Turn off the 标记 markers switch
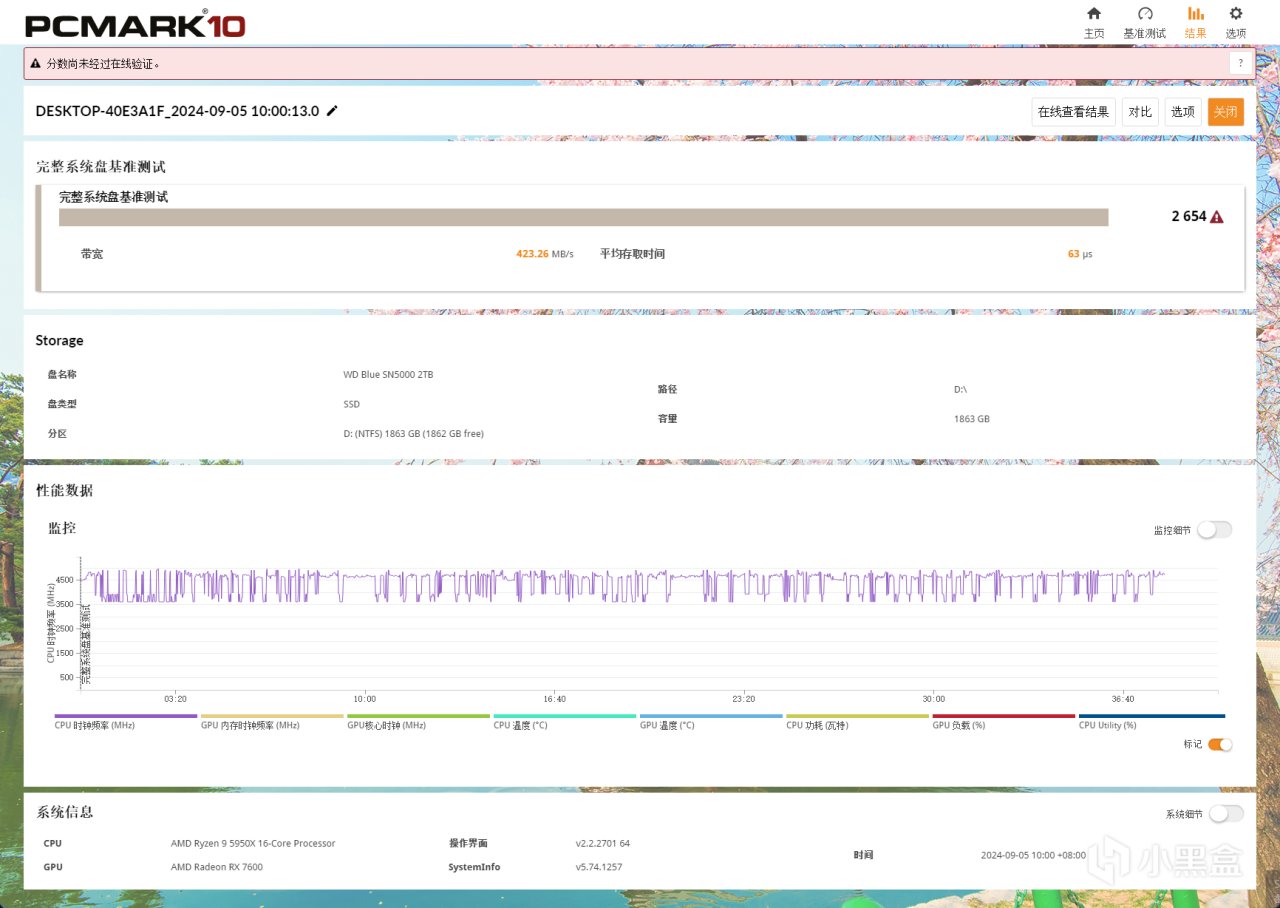1280x908 pixels. [1220, 744]
